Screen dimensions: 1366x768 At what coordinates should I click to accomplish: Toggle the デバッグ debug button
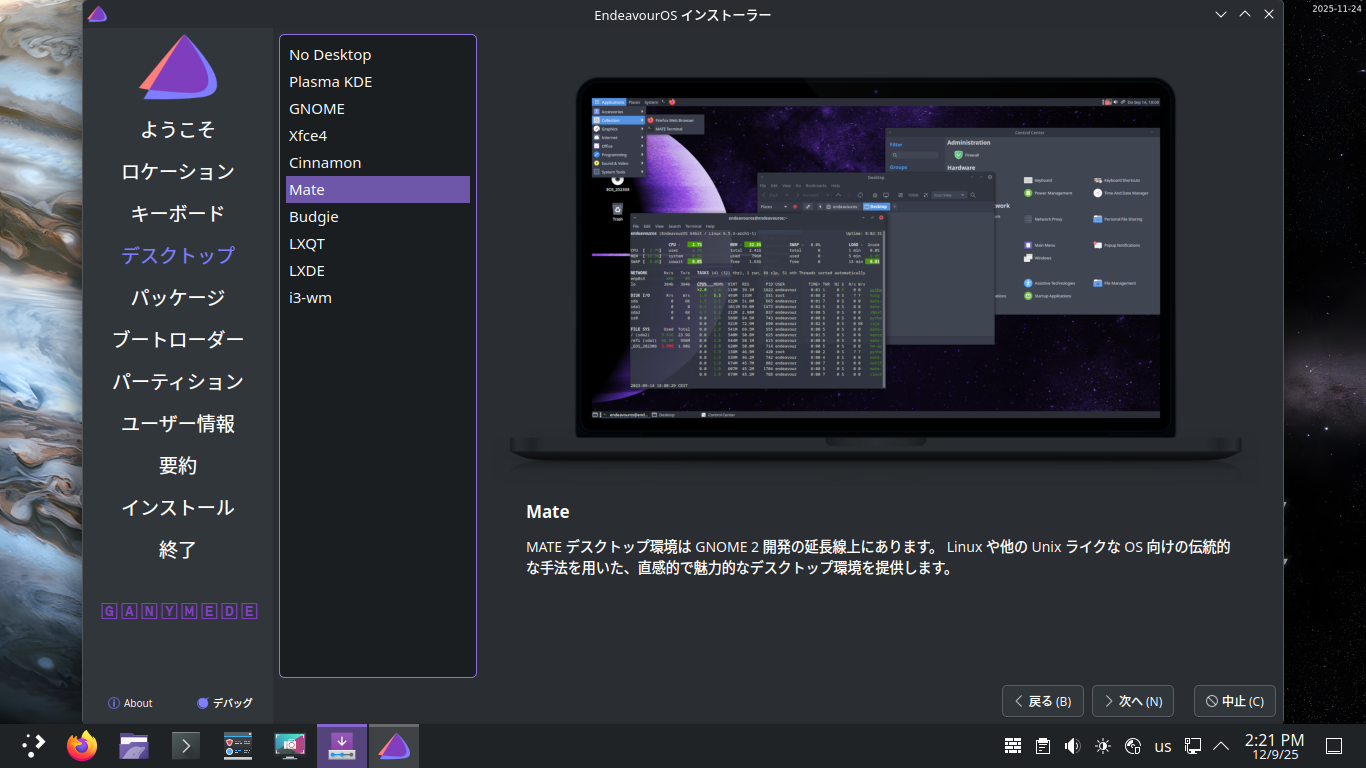pyautogui.click(x=225, y=703)
